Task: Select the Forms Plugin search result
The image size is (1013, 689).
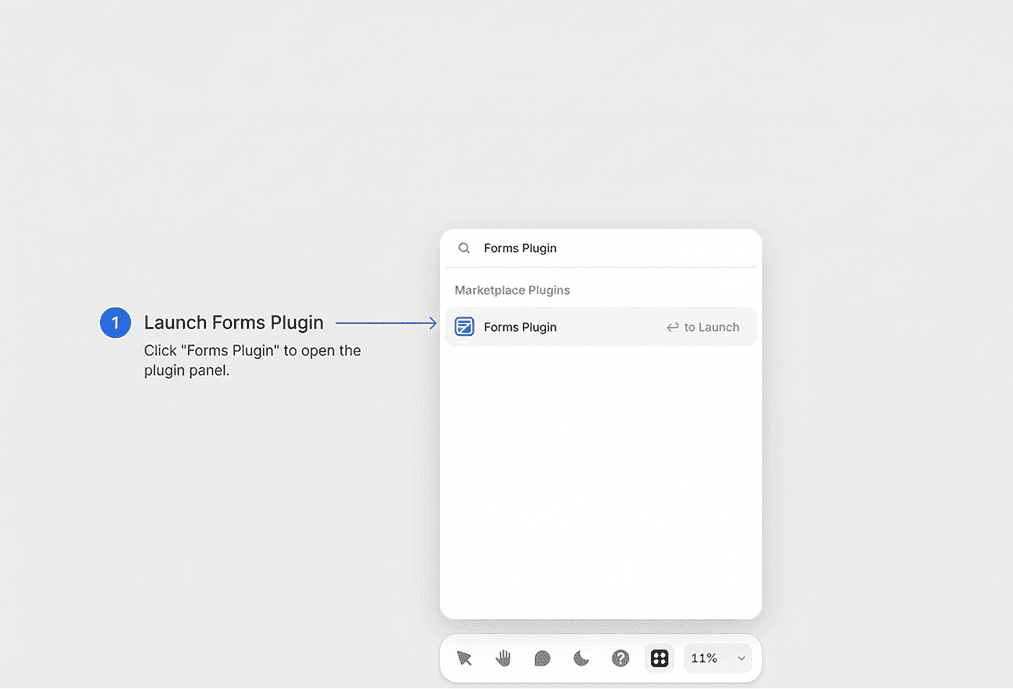Action: (540, 326)
